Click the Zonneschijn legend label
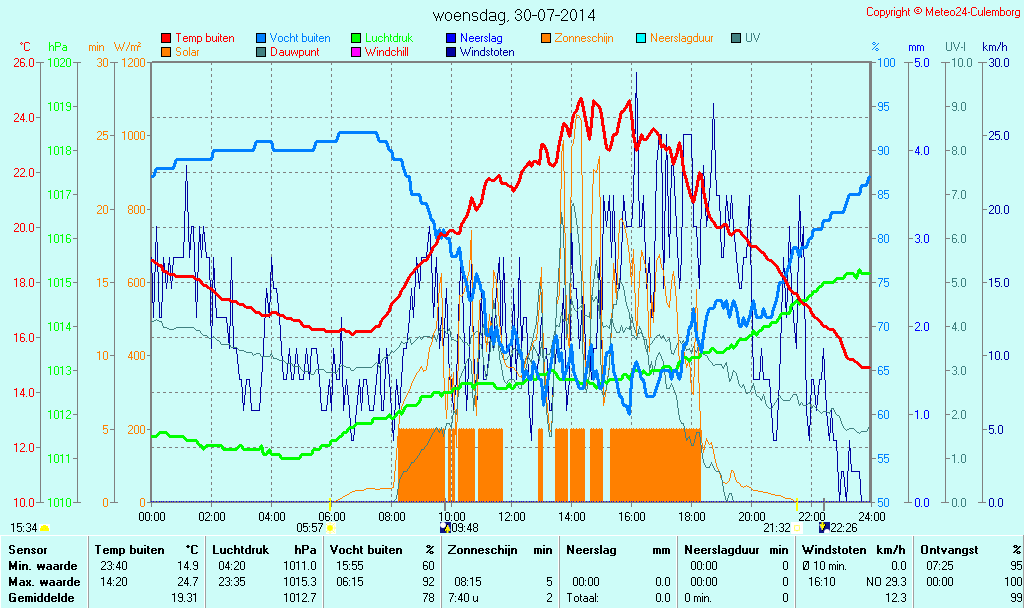The image size is (1026, 608). click(x=583, y=38)
